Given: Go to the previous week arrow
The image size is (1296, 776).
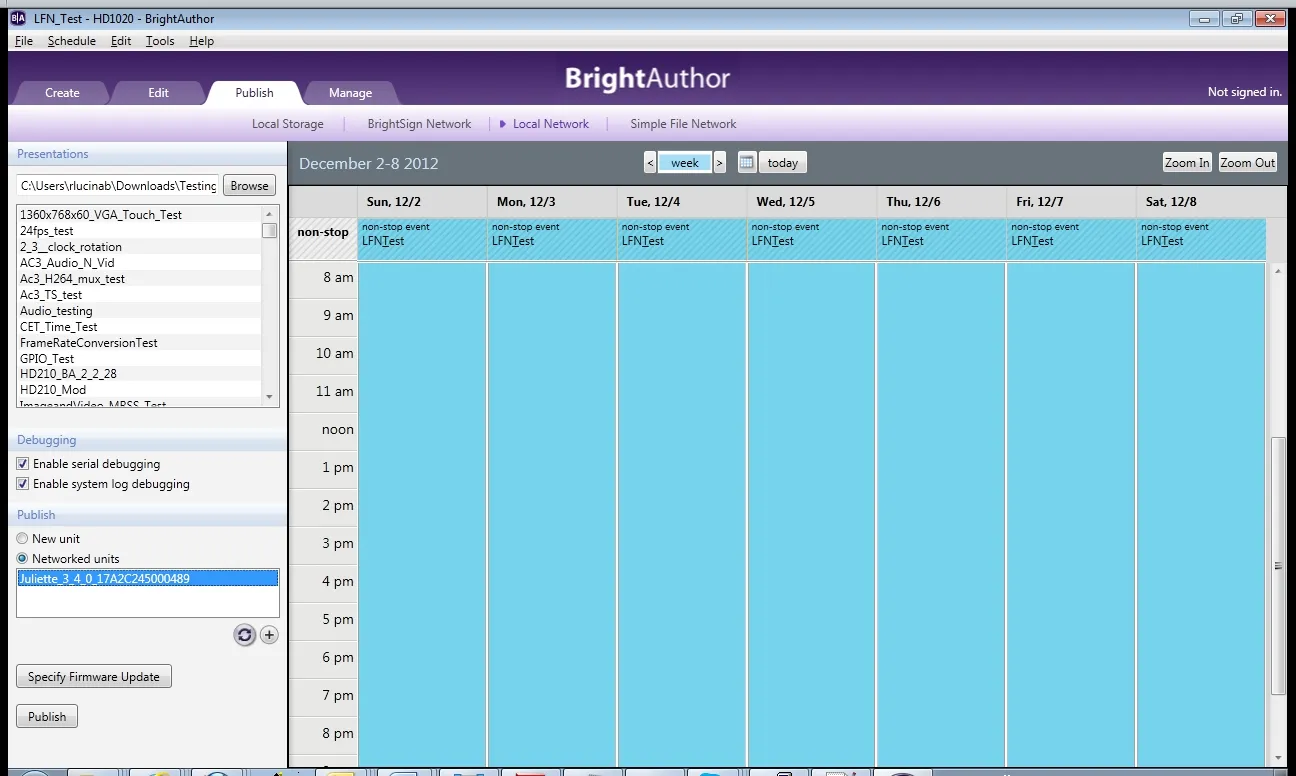Looking at the screenshot, I should point(650,163).
